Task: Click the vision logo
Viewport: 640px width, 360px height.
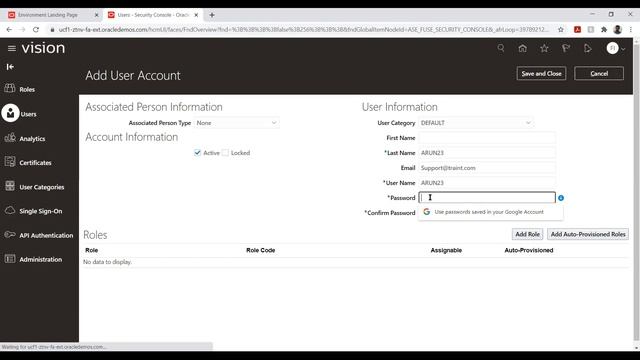Action: (43, 48)
